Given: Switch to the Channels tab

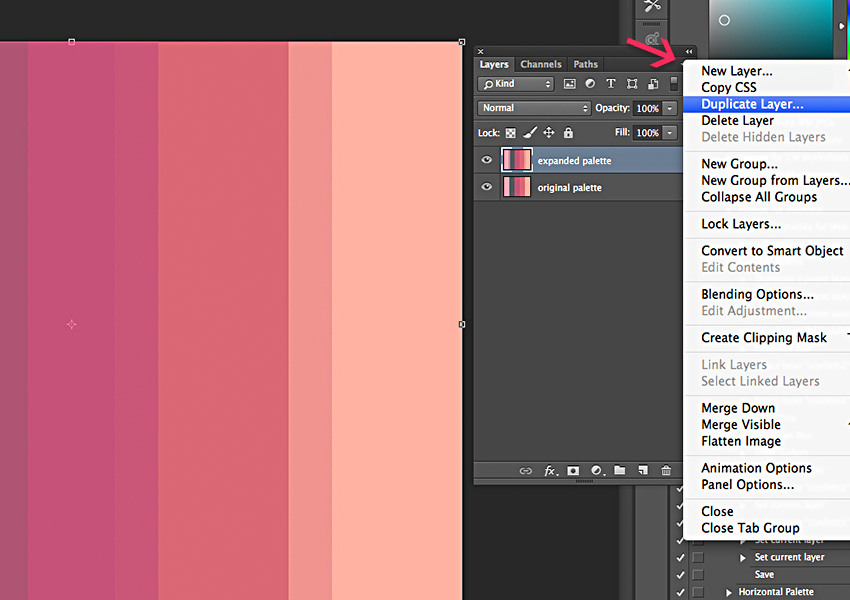Looking at the screenshot, I should coord(541,63).
